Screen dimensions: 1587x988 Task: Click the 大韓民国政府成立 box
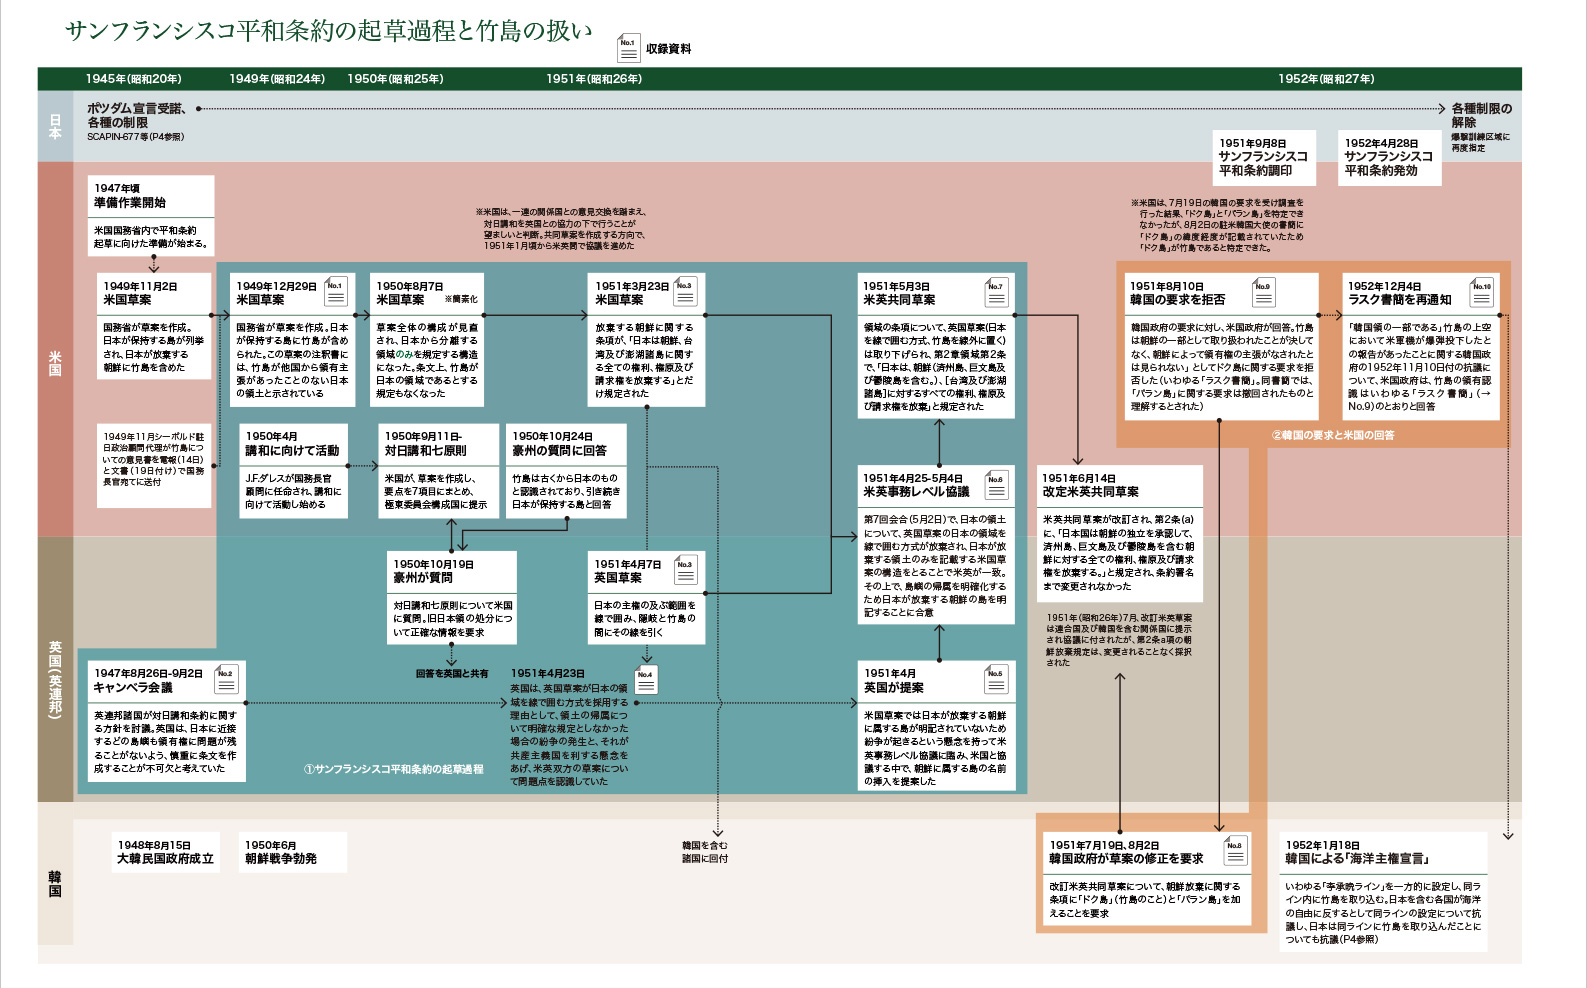[x=165, y=852]
